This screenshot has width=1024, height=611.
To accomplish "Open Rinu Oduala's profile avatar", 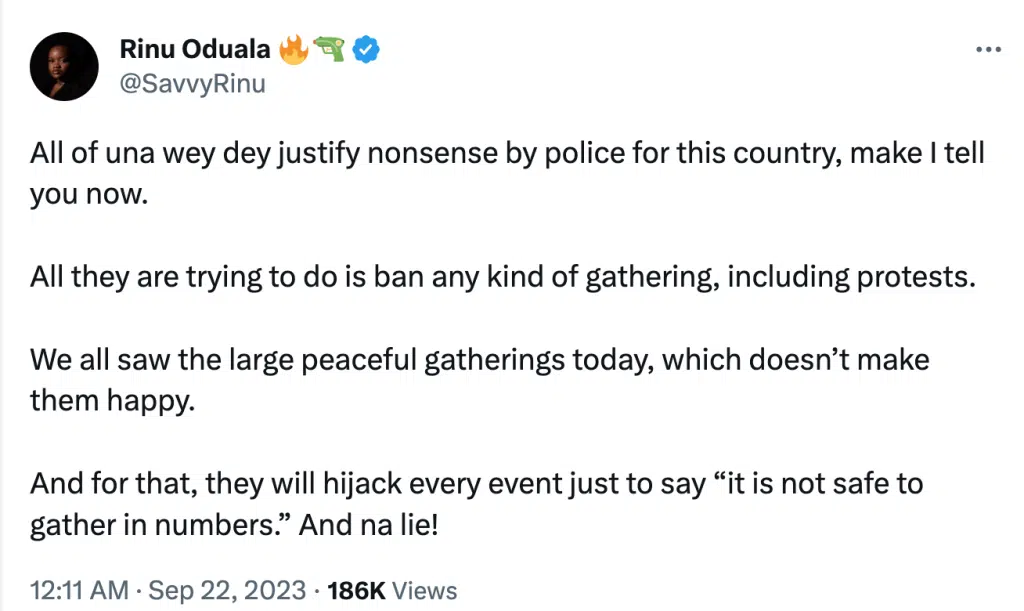I will pos(65,66).
